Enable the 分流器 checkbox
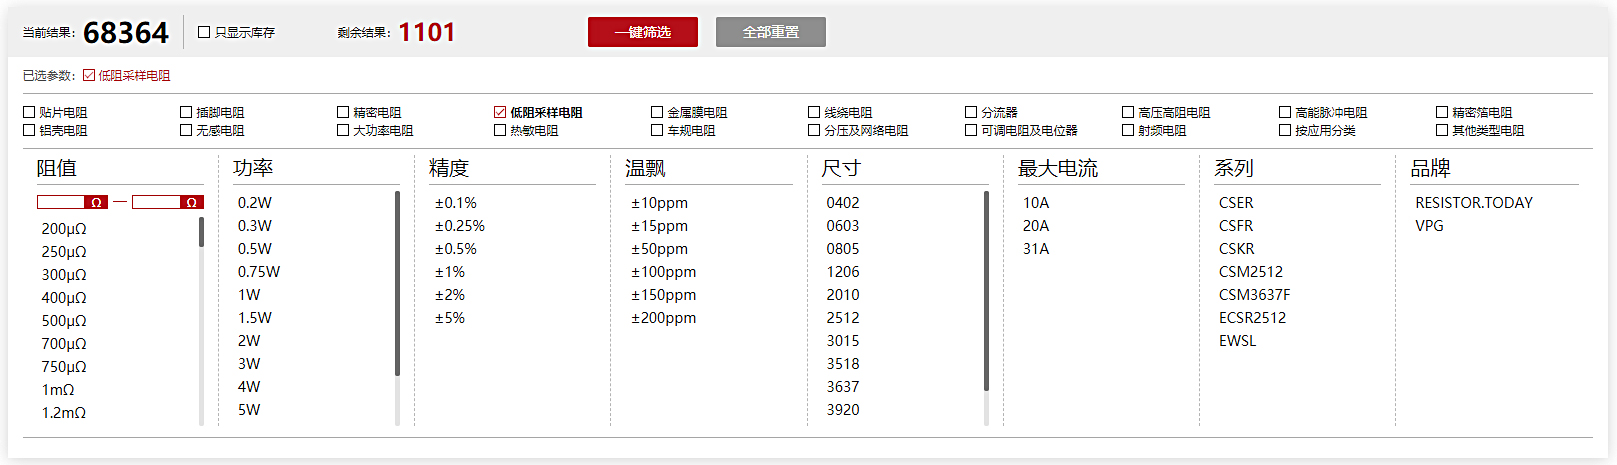Viewport: 1617px width, 465px height. [x=971, y=112]
